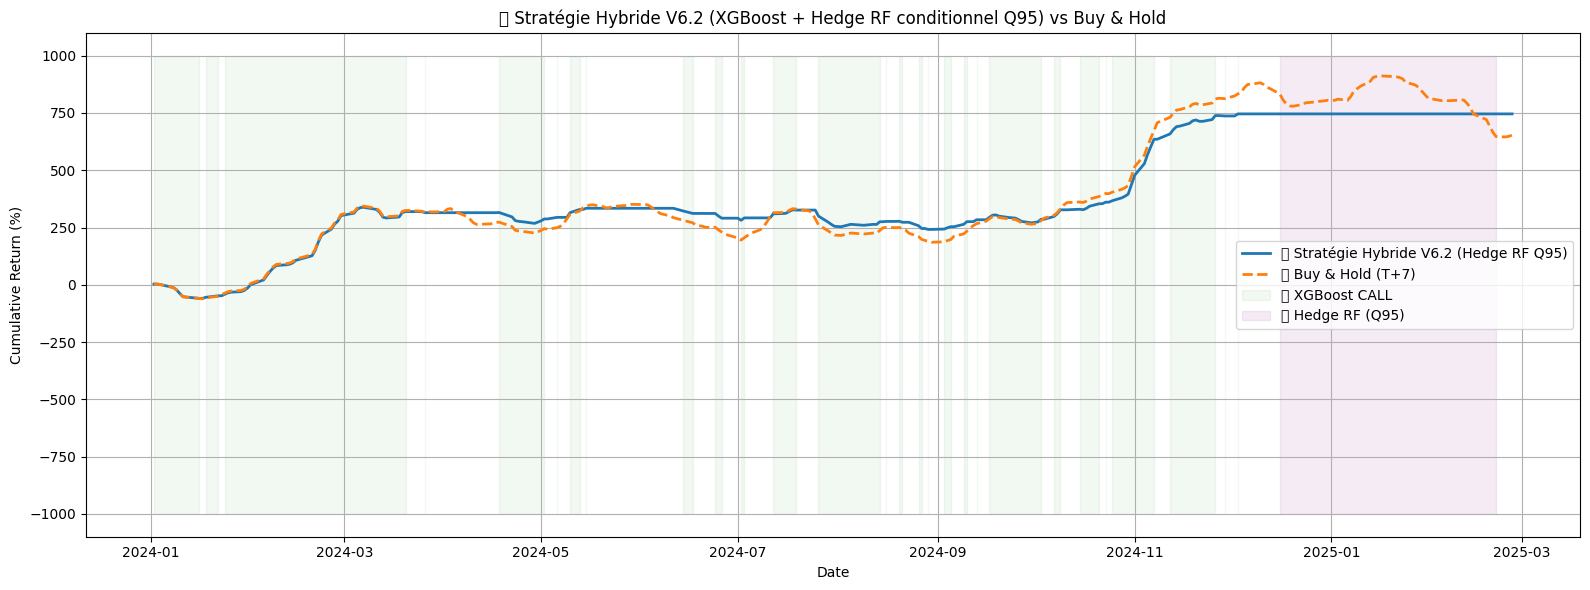Click the x-axis tick label 2024-05
The width and height of the screenshot is (1590, 590).
(541, 553)
